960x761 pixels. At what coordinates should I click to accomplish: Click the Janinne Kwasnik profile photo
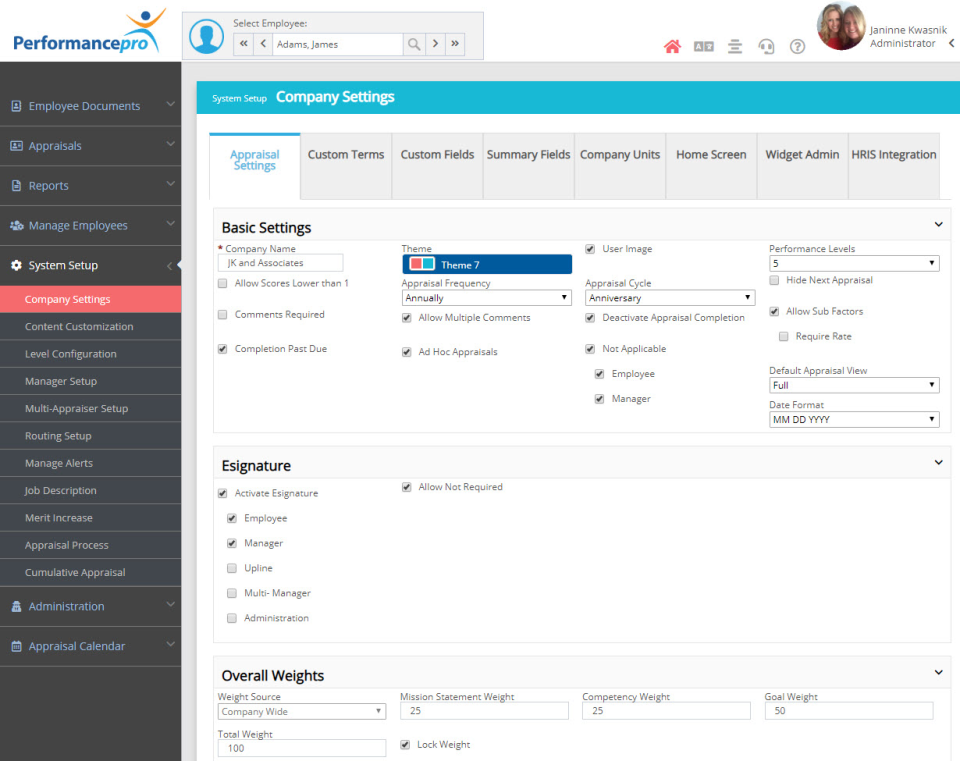[841, 26]
